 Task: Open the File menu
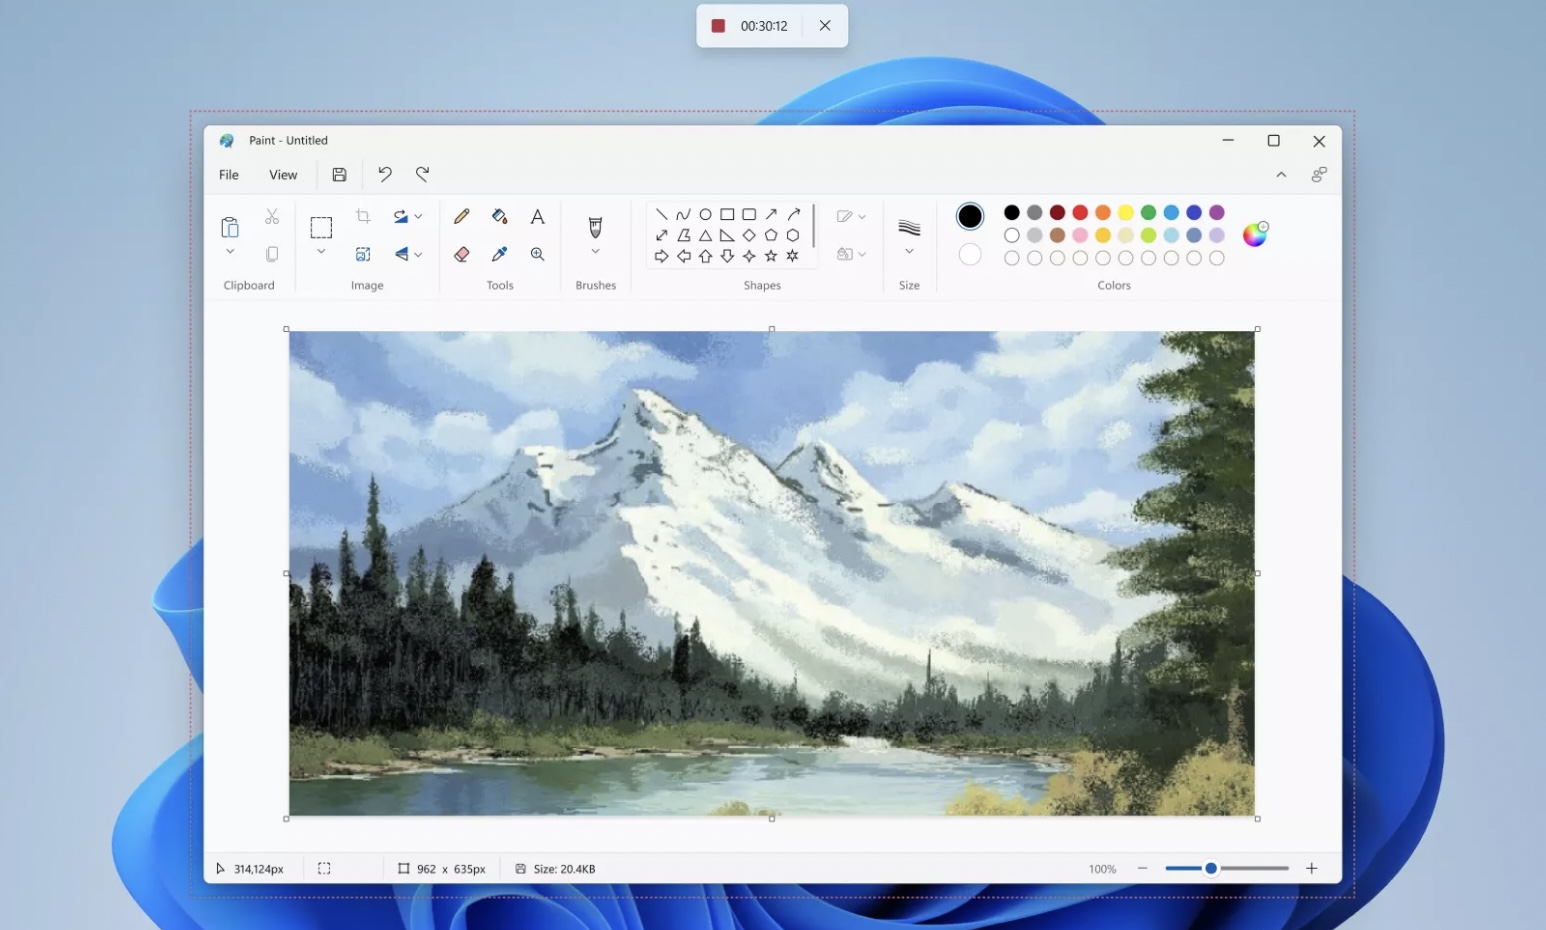(229, 174)
